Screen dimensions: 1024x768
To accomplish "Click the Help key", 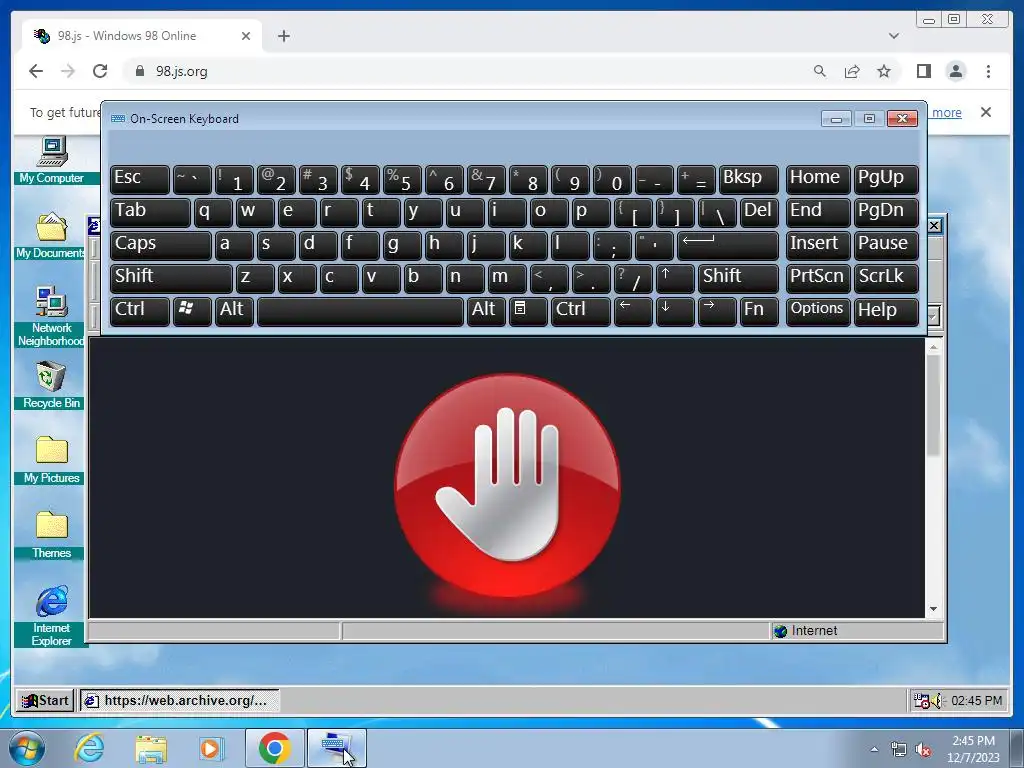I will coord(886,312).
